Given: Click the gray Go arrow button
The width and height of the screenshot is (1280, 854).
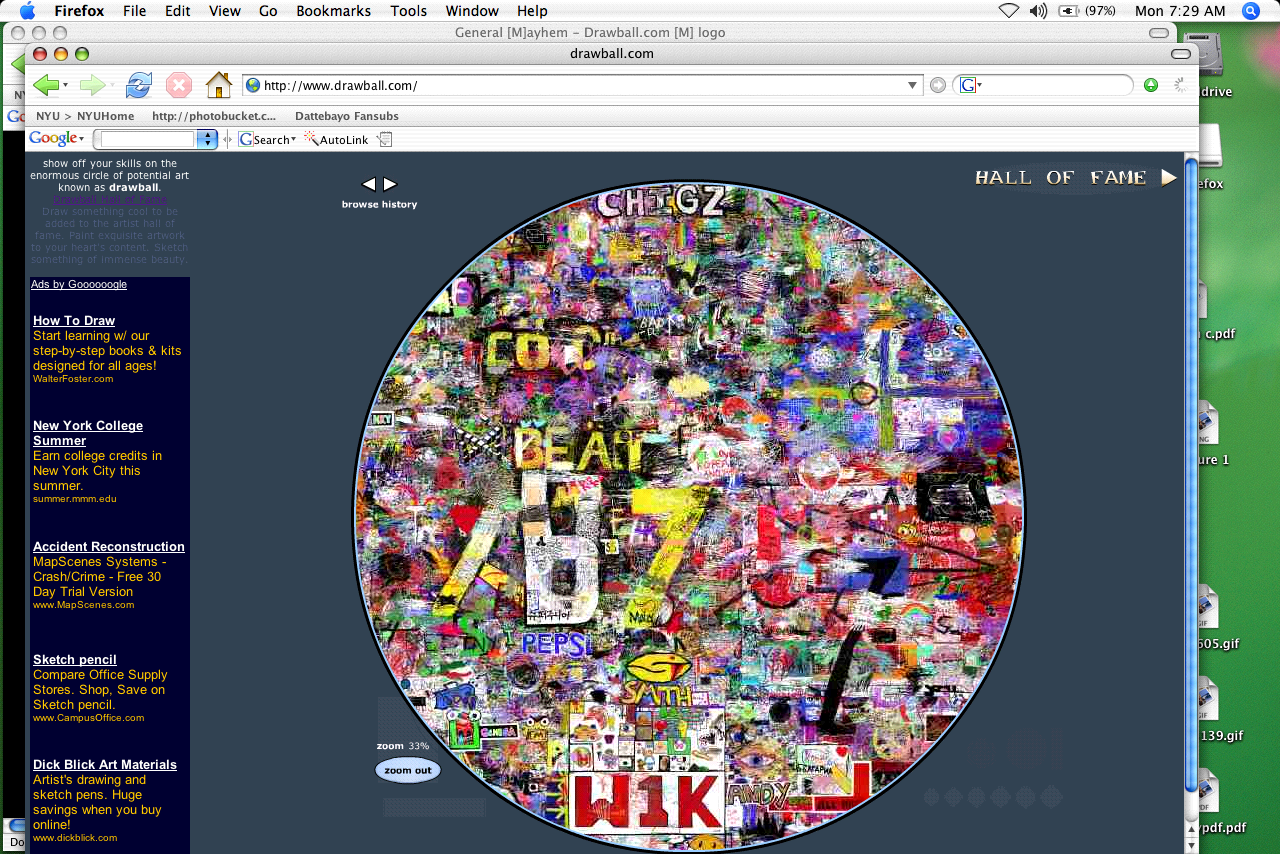Looking at the screenshot, I should [937, 85].
